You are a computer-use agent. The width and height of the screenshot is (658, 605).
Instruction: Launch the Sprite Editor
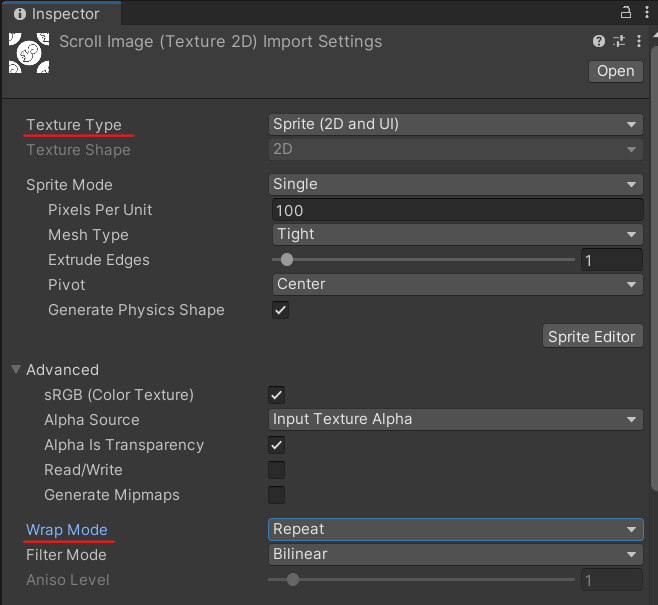tap(593, 336)
